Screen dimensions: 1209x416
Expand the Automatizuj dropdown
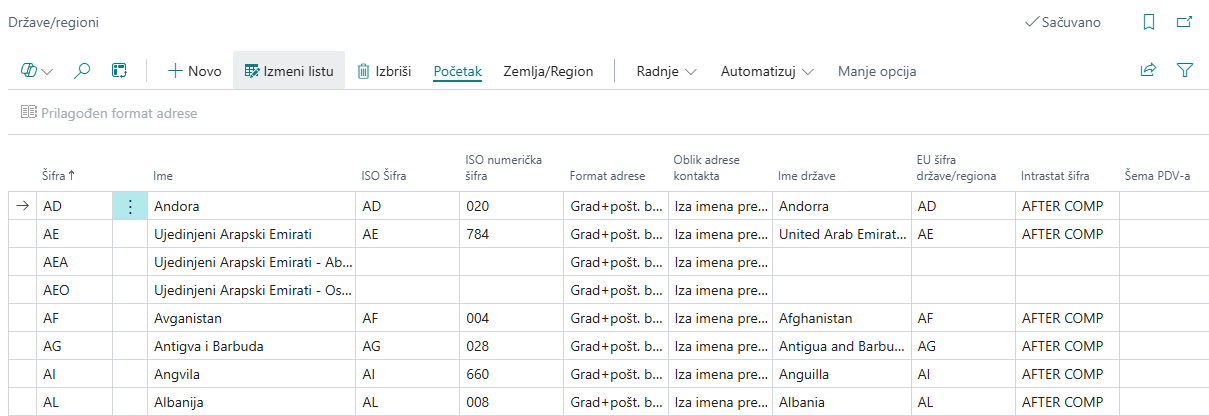click(767, 71)
